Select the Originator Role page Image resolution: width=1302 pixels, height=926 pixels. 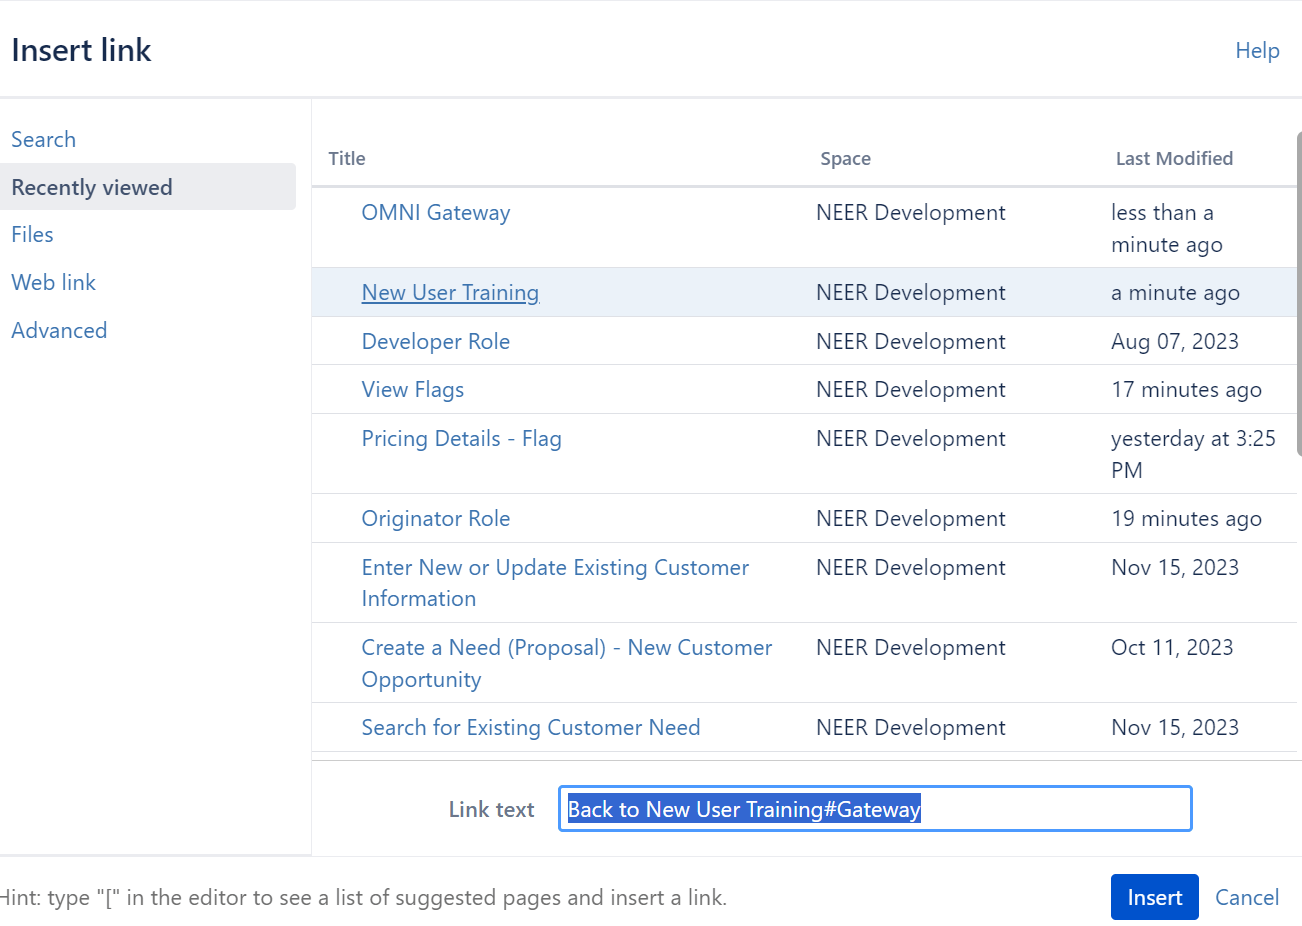pos(436,518)
